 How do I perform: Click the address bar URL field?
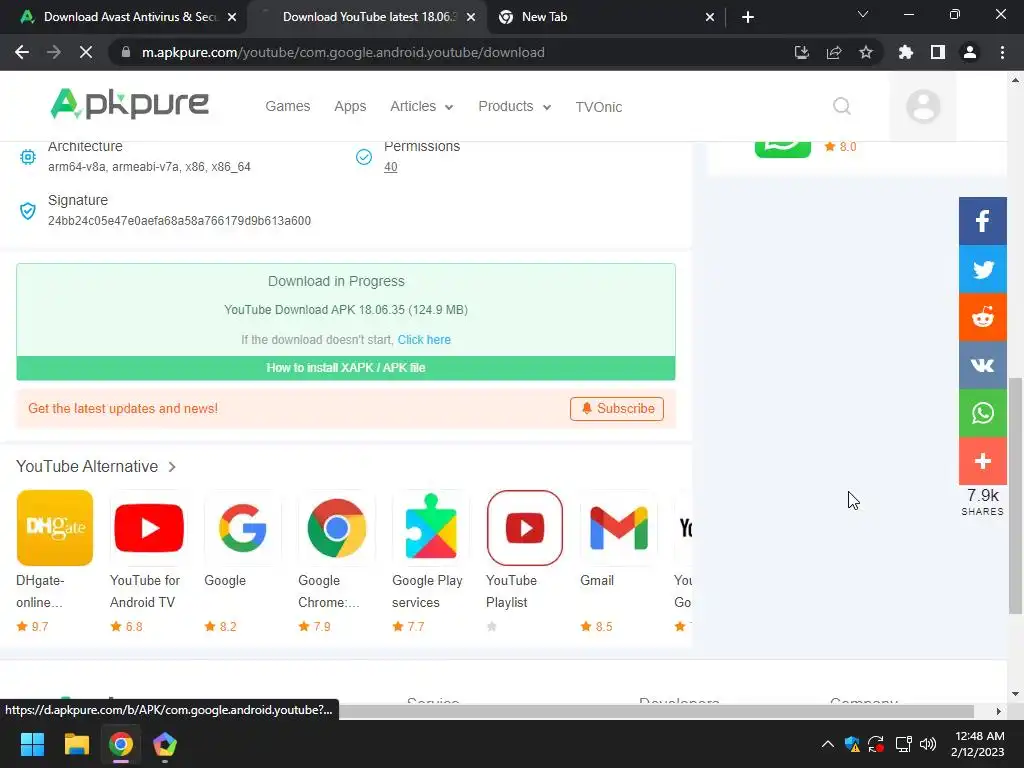pyautogui.click(x=450, y=52)
